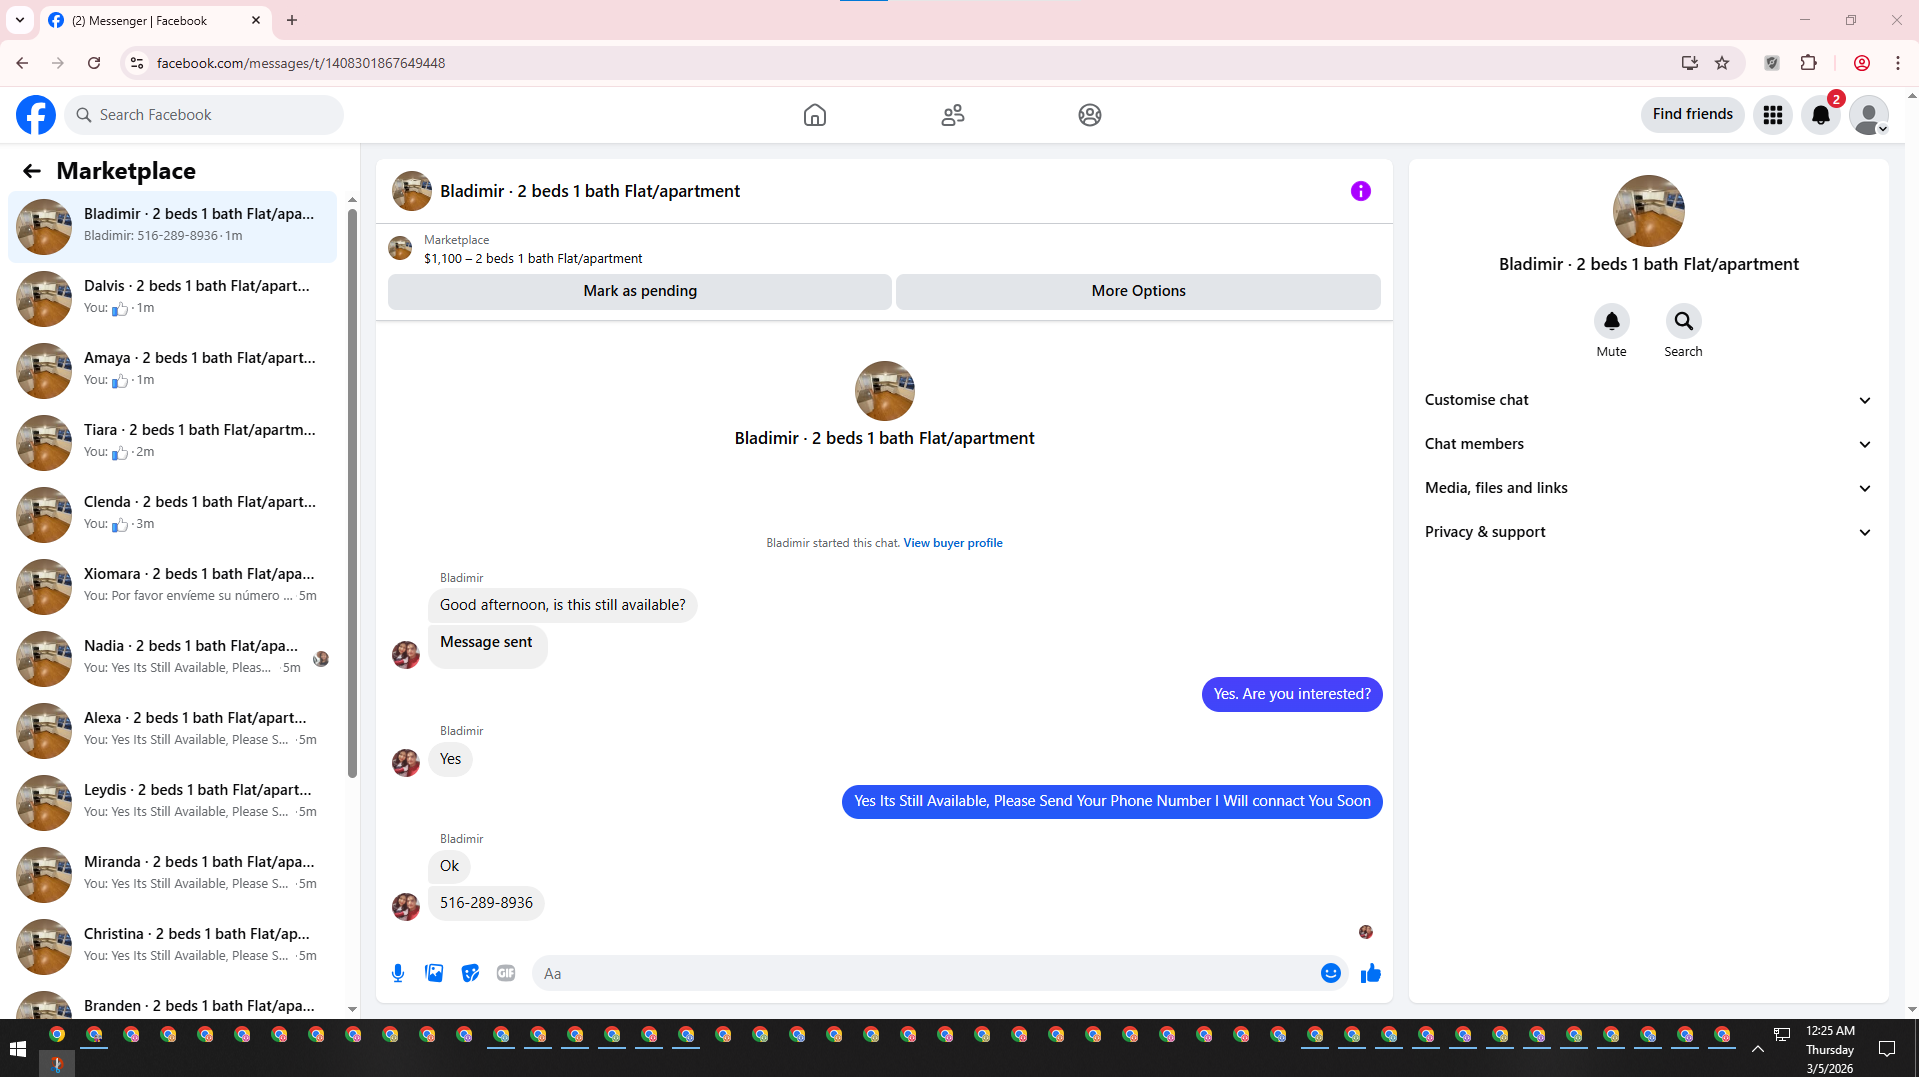Show hidden system tray icons

tap(1758, 1048)
